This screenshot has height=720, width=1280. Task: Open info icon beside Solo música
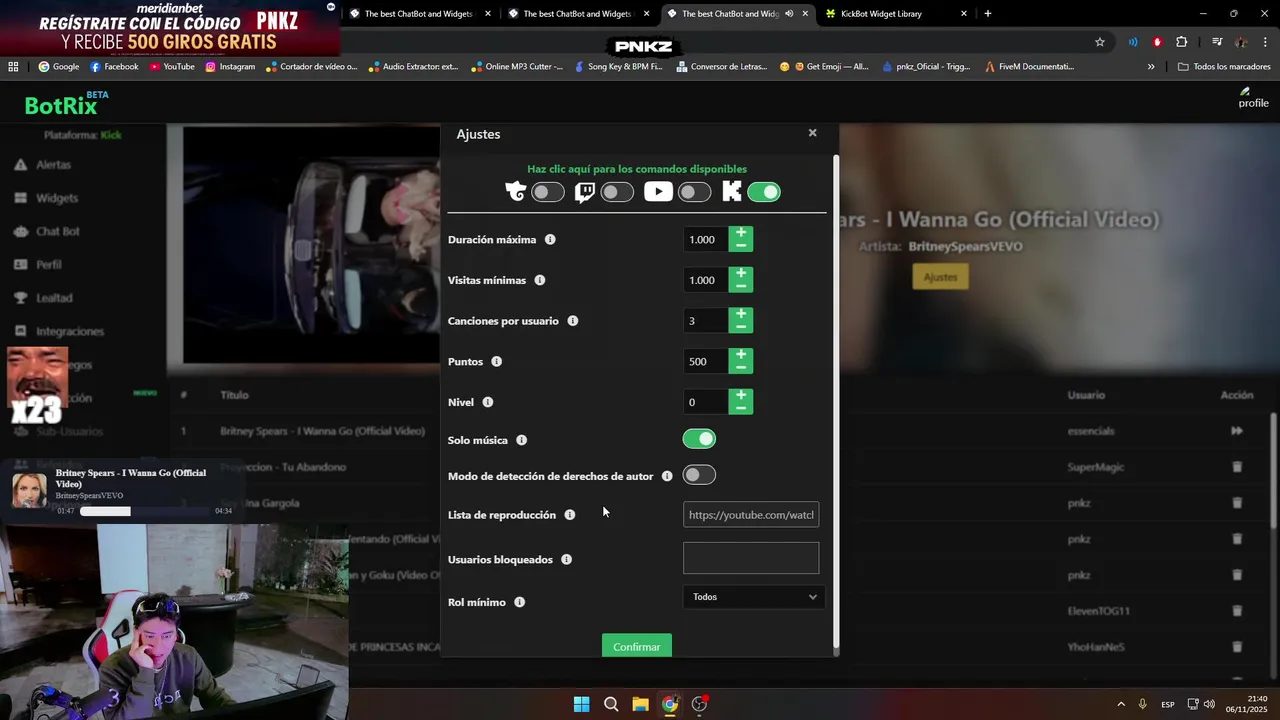(x=521, y=440)
